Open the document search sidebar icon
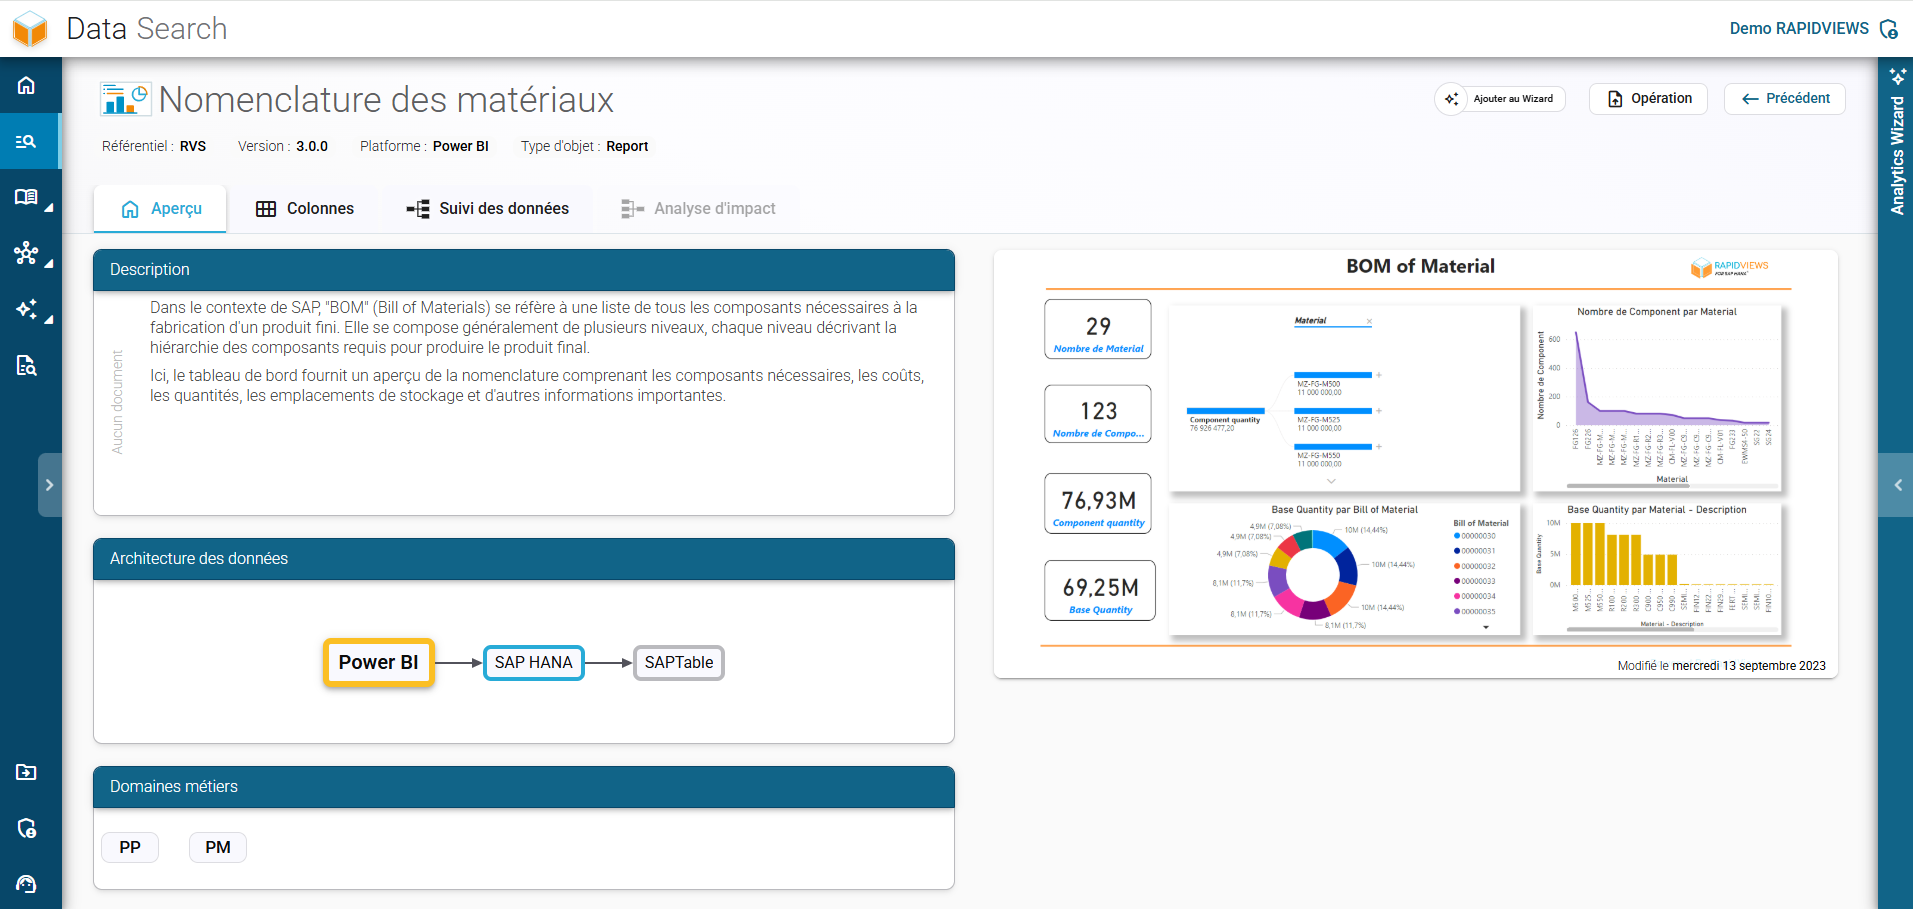Screen dimensions: 1913x909 coord(27,365)
